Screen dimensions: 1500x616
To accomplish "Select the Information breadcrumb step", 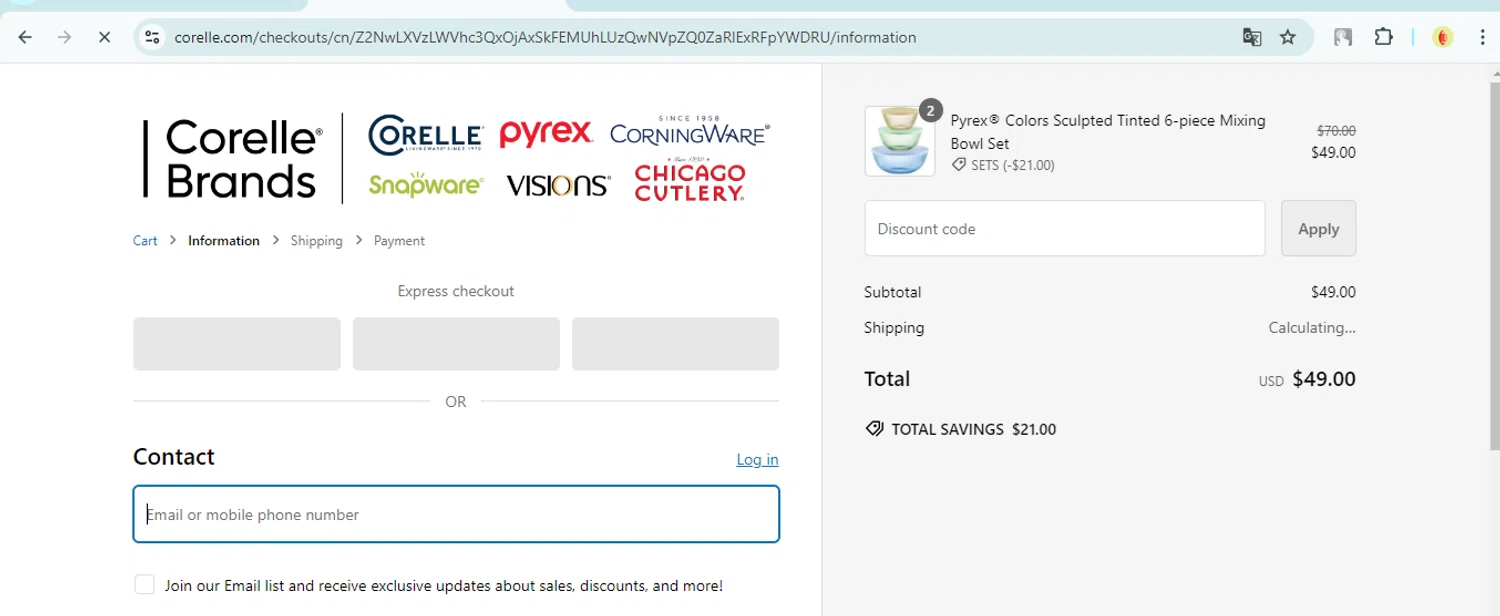I will [223, 241].
